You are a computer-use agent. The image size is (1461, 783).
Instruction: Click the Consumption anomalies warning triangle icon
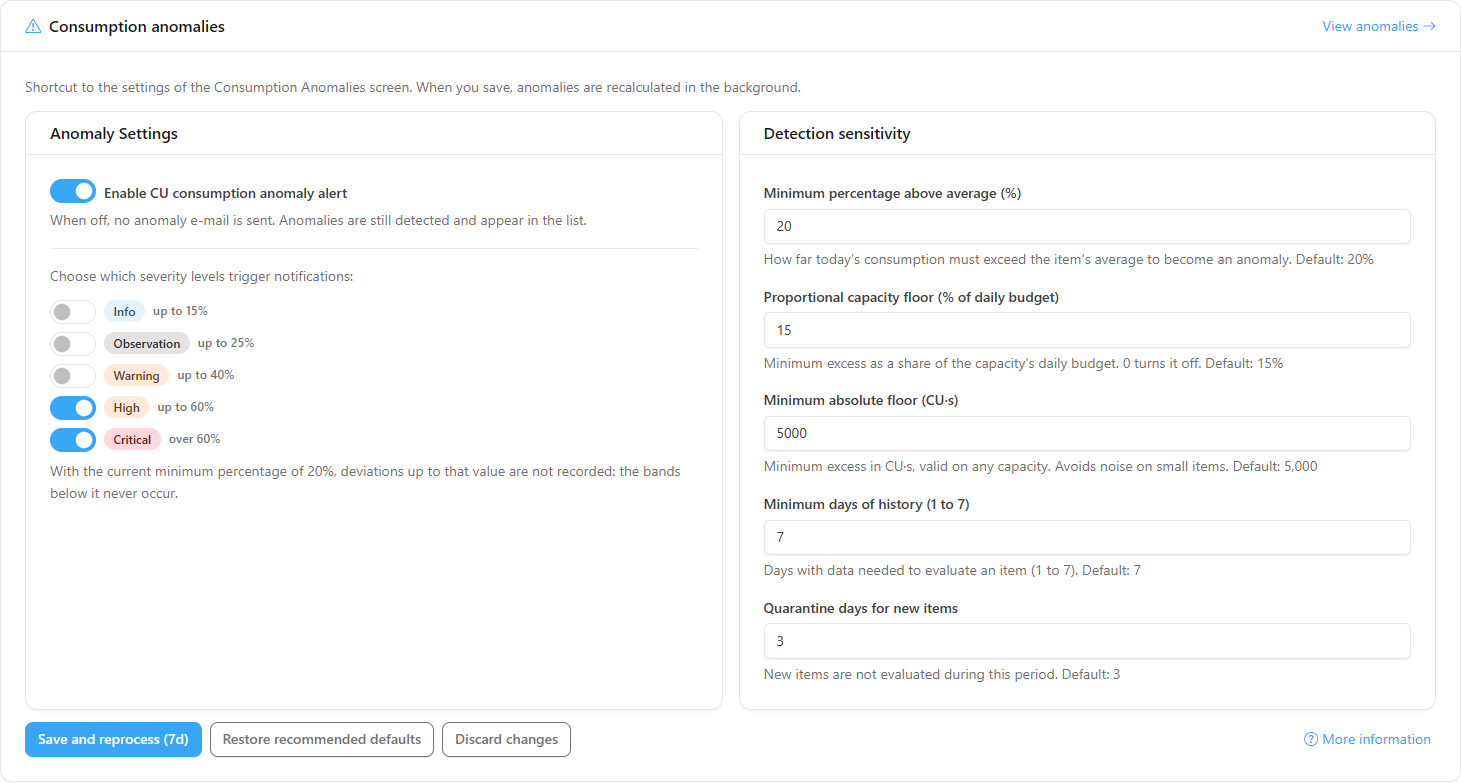click(33, 27)
